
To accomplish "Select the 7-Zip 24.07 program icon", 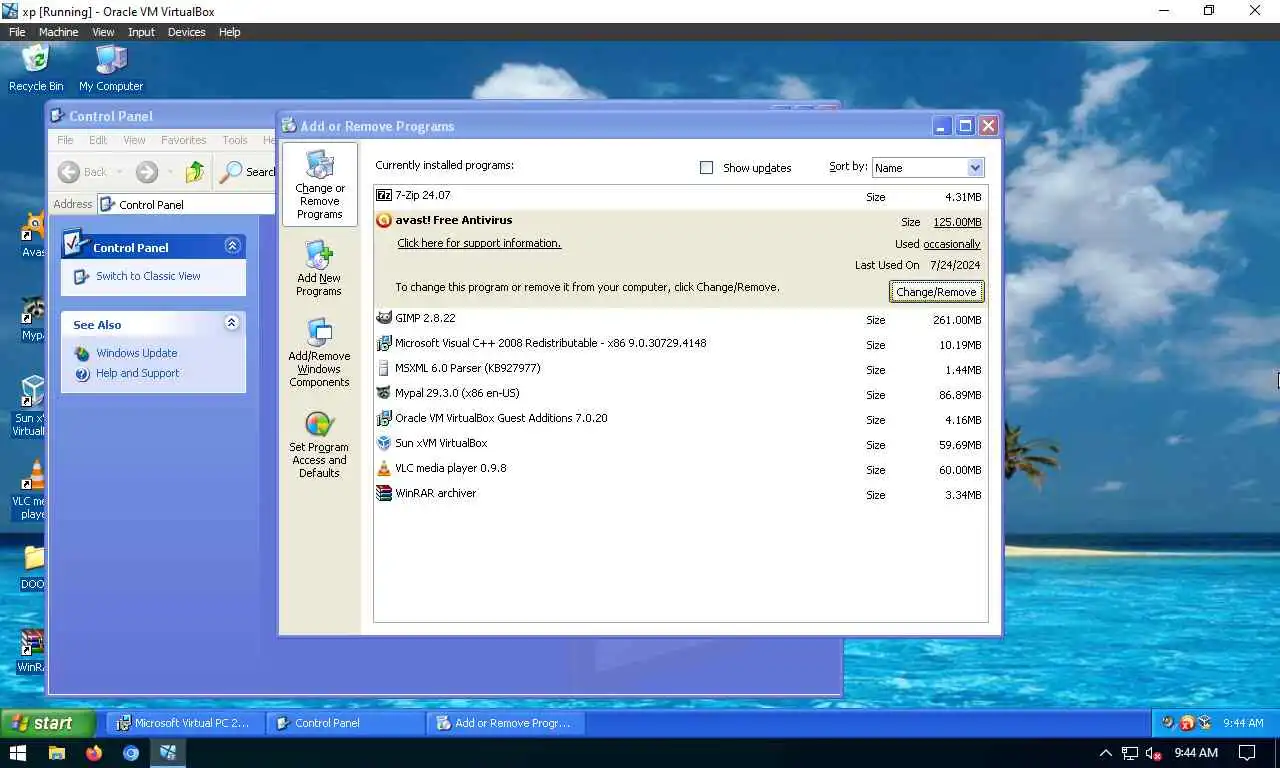I will click(384, 196).
